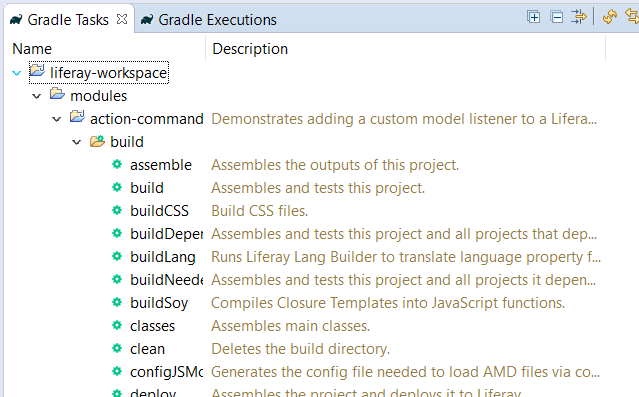Click the Description column header

[x=250, y=49]
